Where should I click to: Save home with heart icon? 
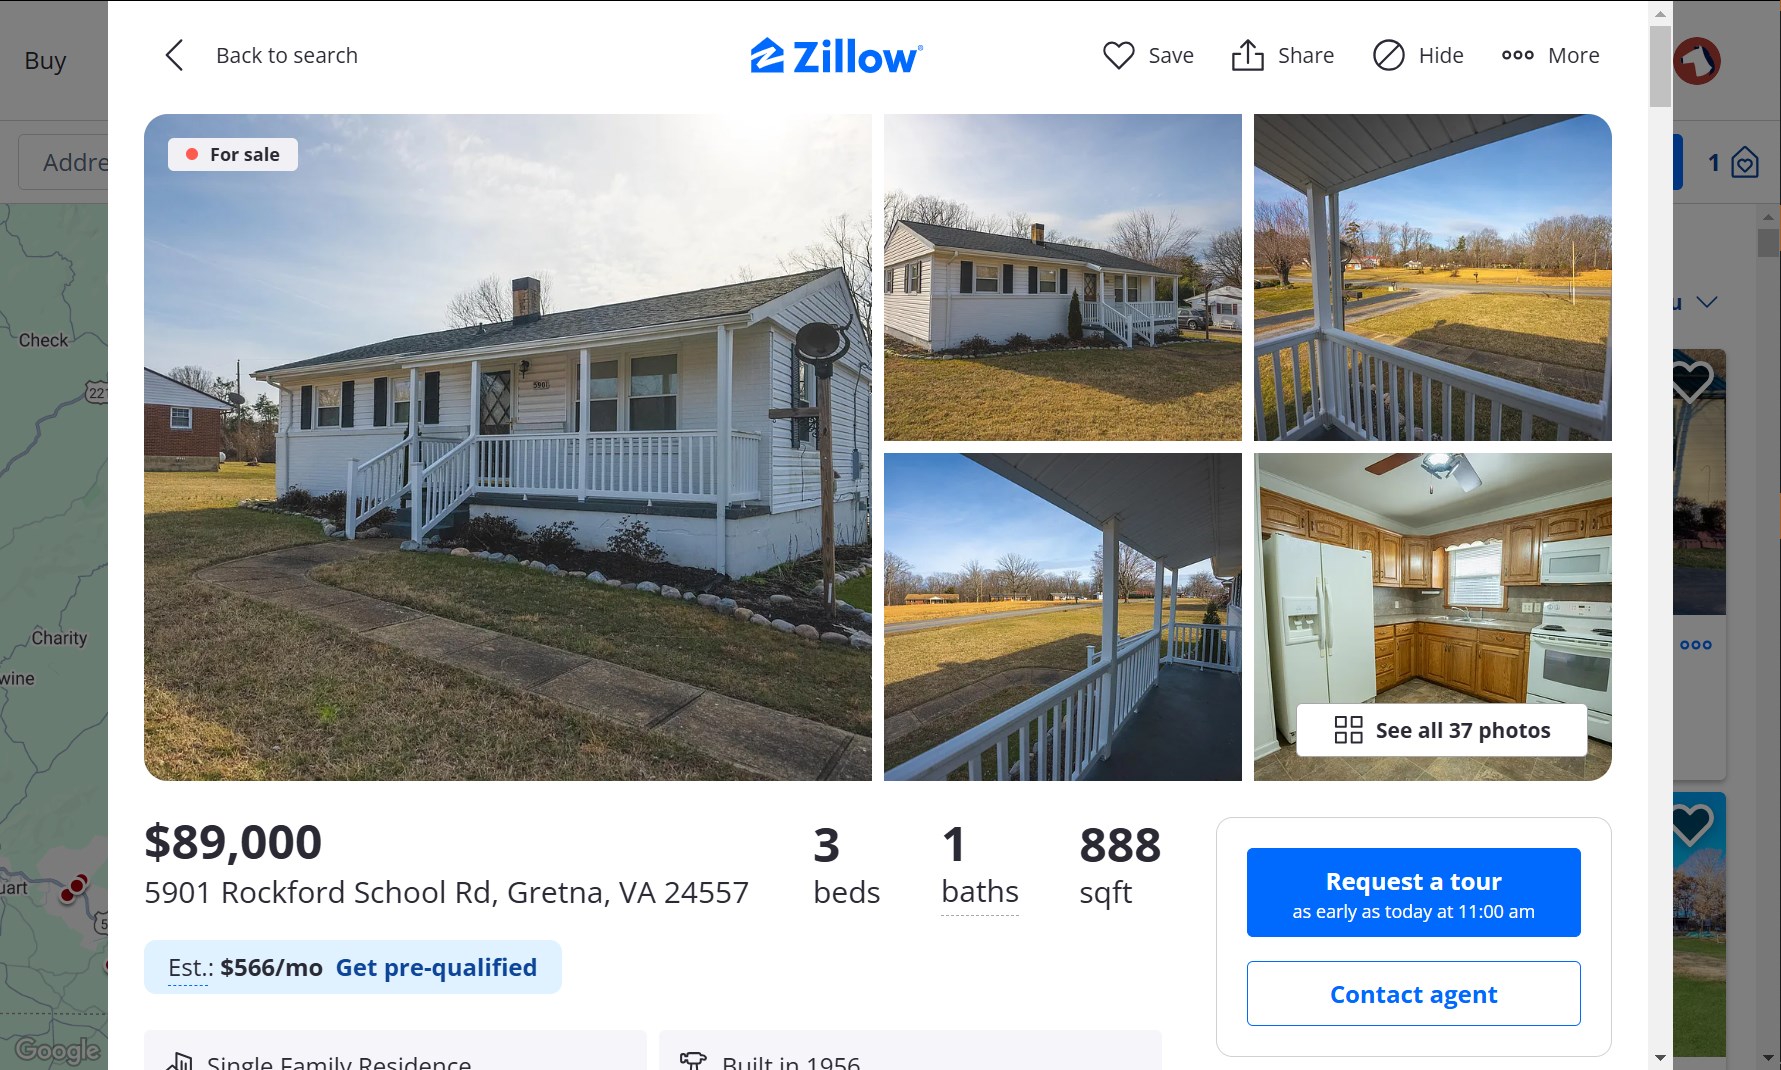[x=1118, y=55]
